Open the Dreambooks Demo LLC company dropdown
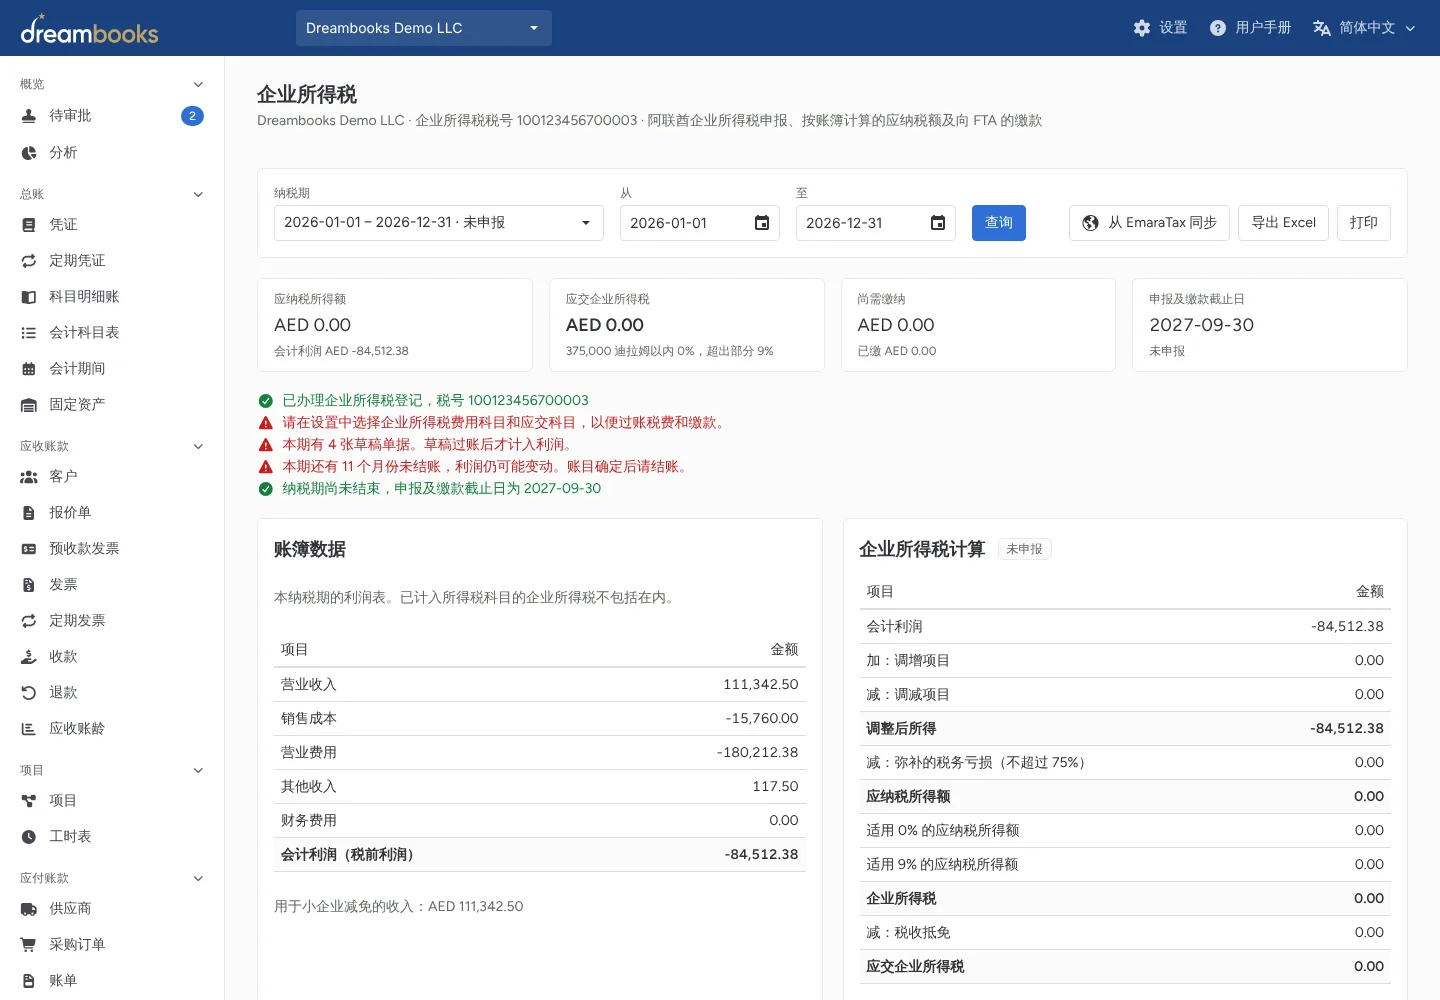The image size is (1440, 1000). 424,28
